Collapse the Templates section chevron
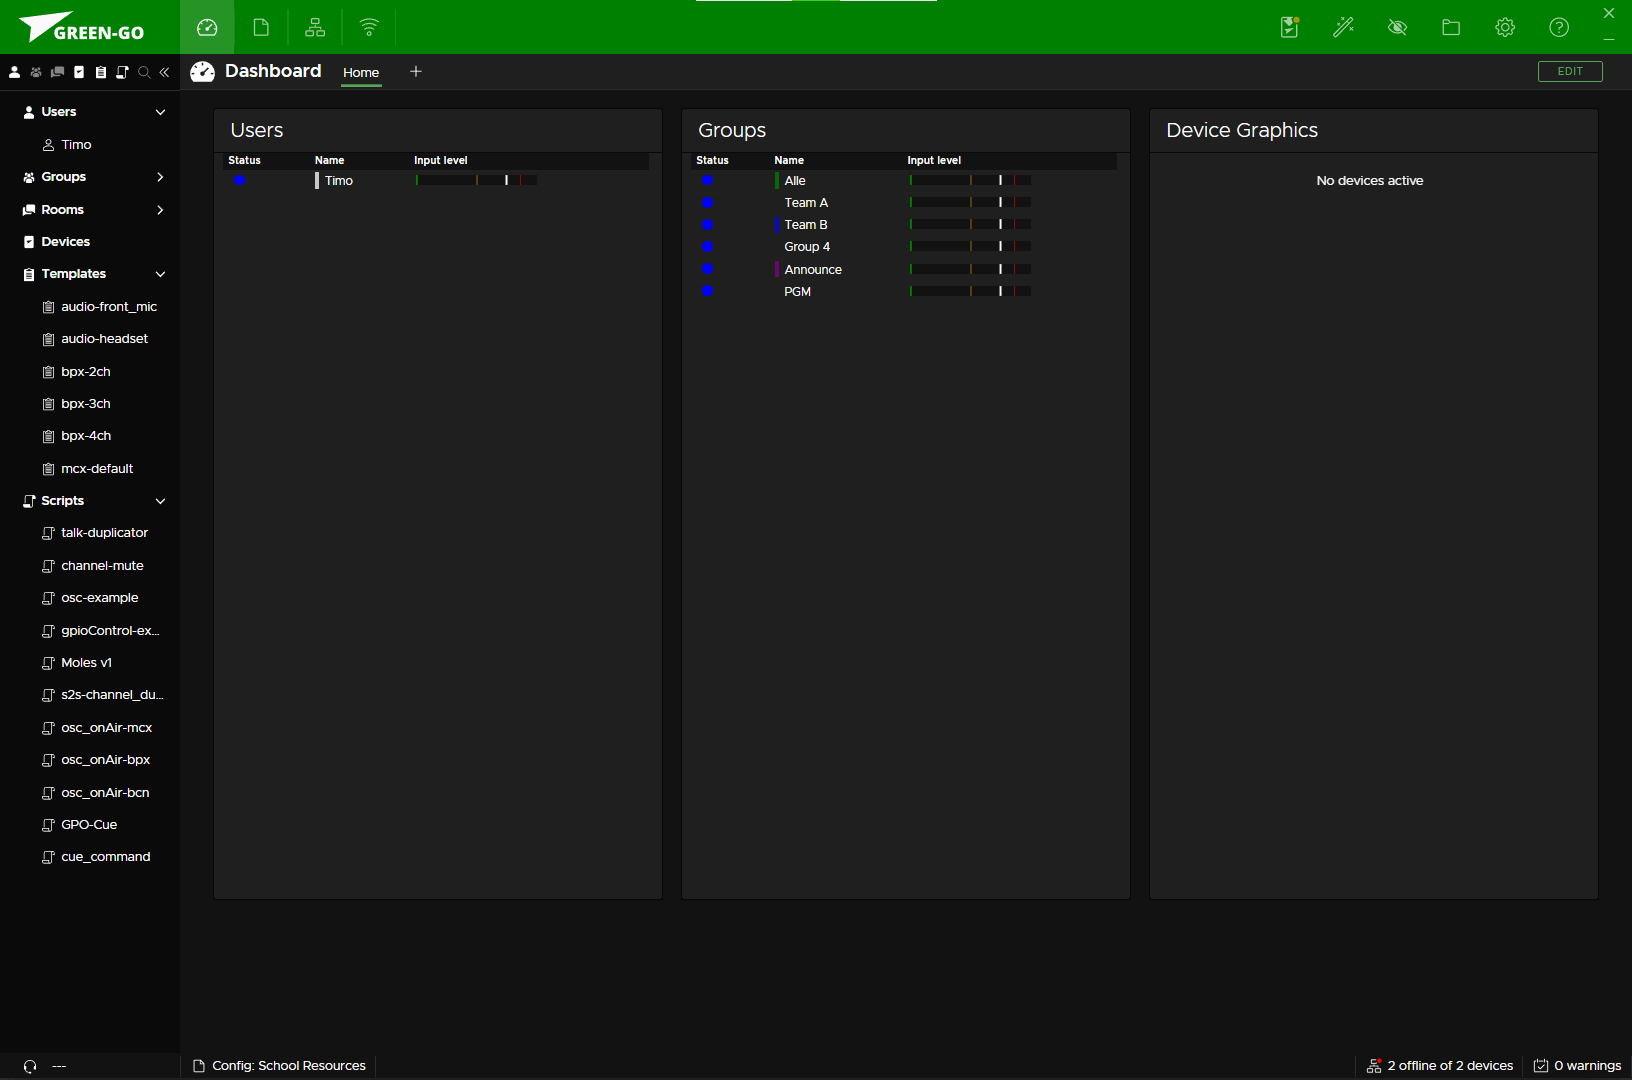Image resolution: width=1632 pixels, height=1080 pixels. (x=160, y=274)
